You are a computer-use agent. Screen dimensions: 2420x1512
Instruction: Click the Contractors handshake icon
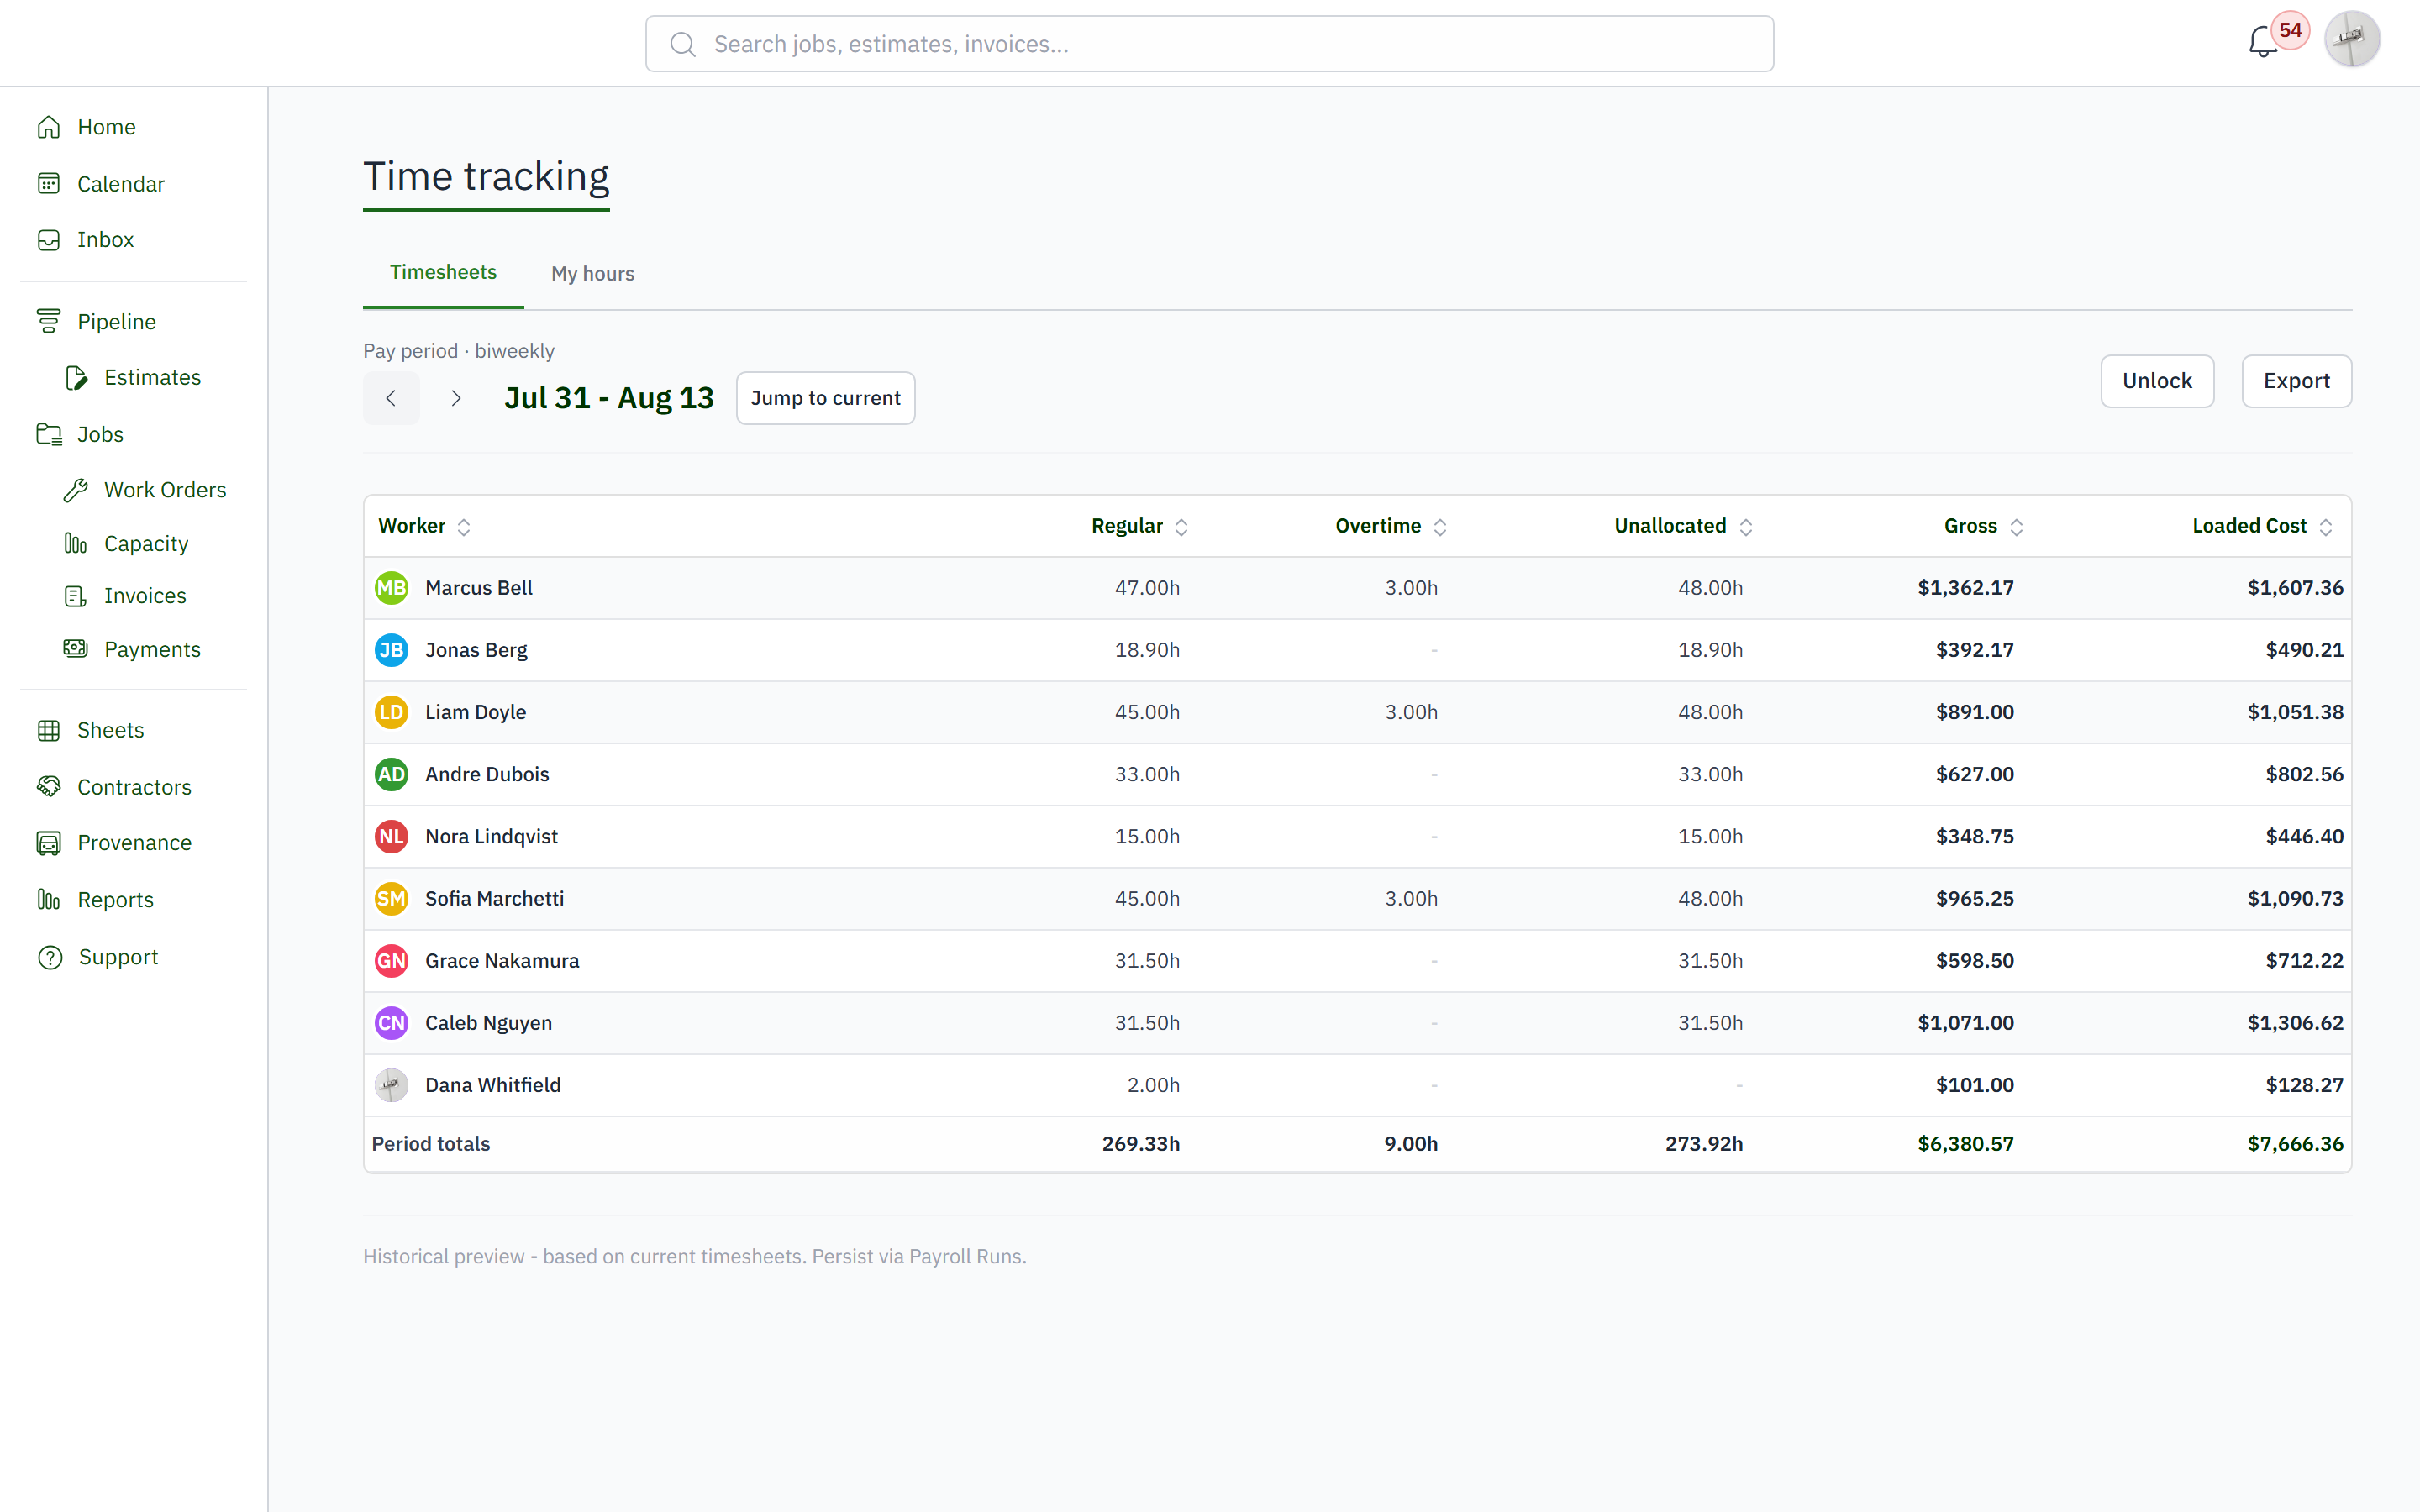(49, 787)
